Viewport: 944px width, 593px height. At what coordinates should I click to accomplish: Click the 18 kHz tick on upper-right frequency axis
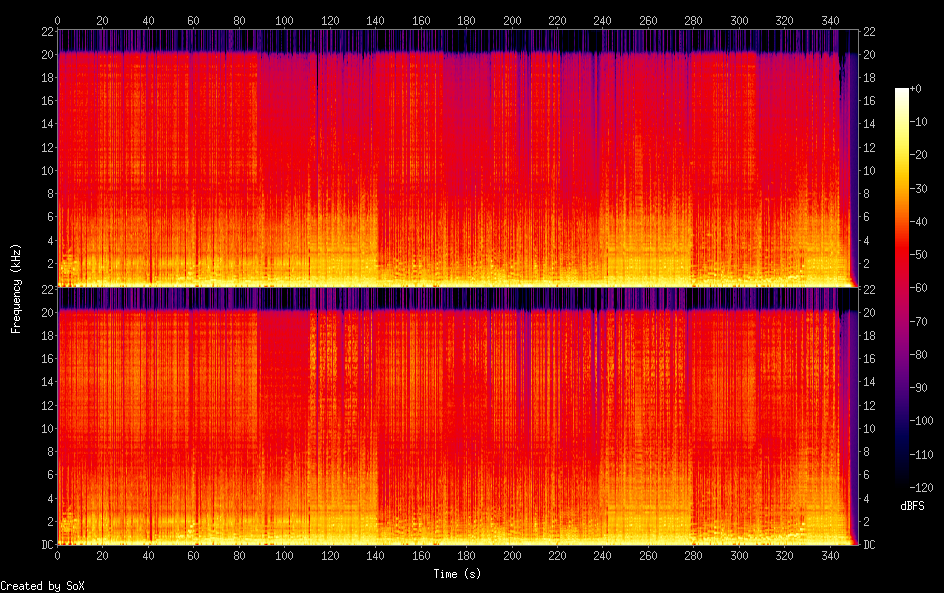pyautogui.click(x=870, y=78)
